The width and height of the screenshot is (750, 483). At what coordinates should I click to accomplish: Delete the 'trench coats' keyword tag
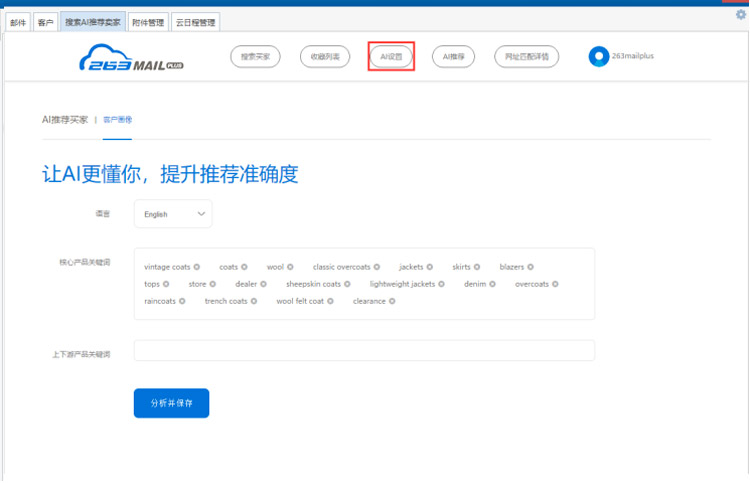254,301
